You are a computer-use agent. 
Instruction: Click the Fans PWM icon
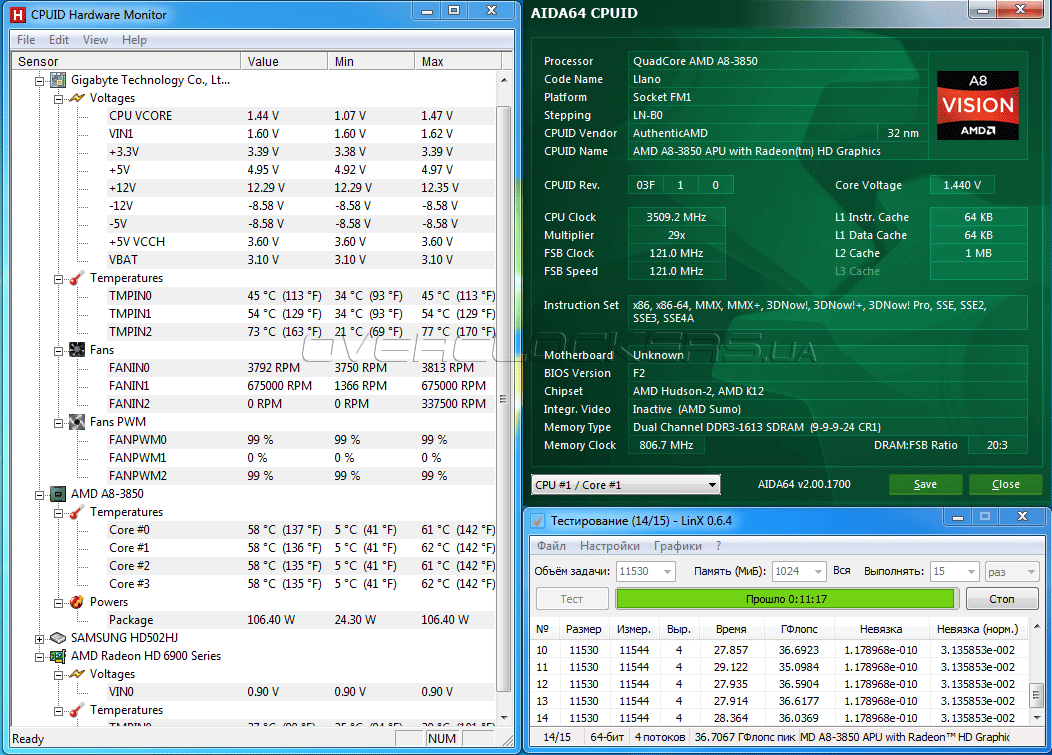[76, 422]
